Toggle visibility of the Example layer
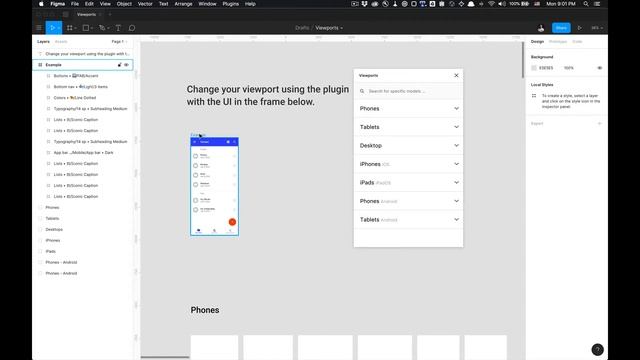Screen dimensions: 640x360 coord(127,65)
